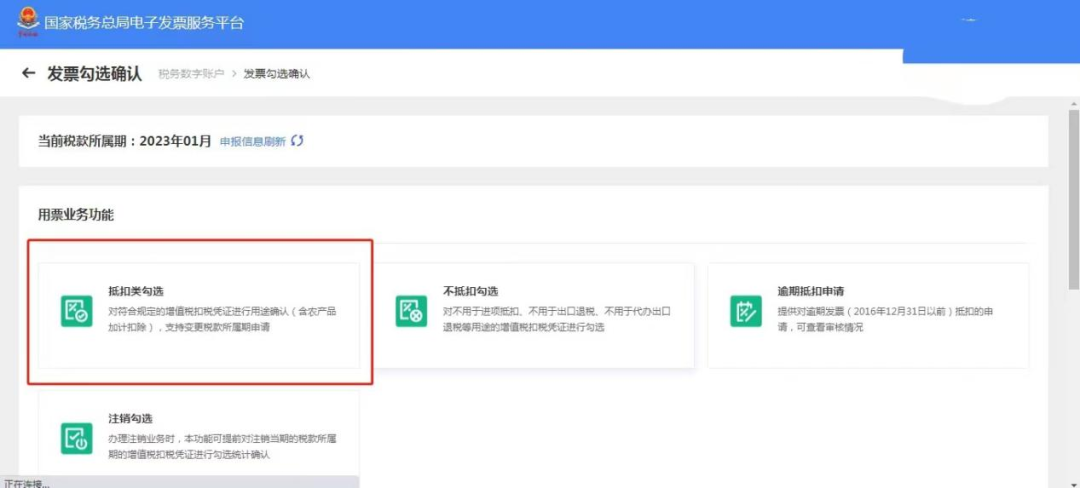Click the 不抵扣勾选 description text
Screen dimensions: 1080x488
[x=556, y=320]
